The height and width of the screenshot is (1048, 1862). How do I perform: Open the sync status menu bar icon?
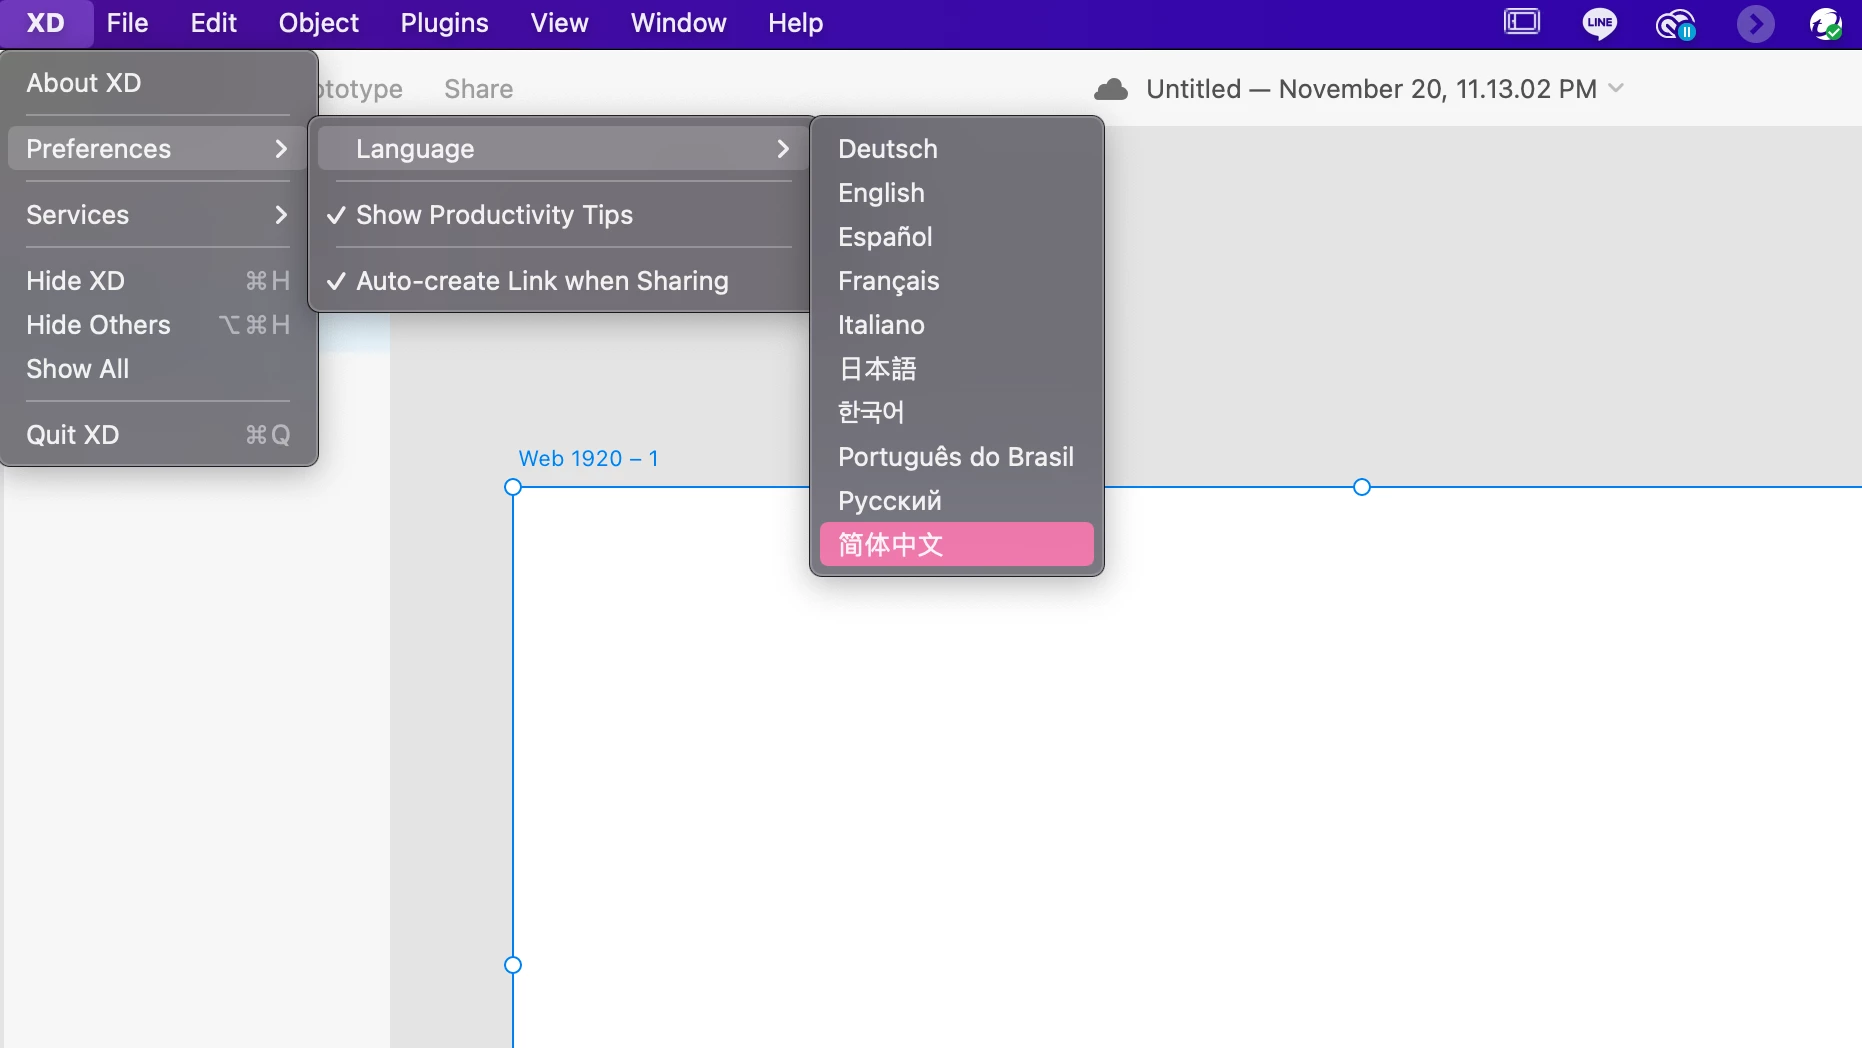tap(1827, 23)
